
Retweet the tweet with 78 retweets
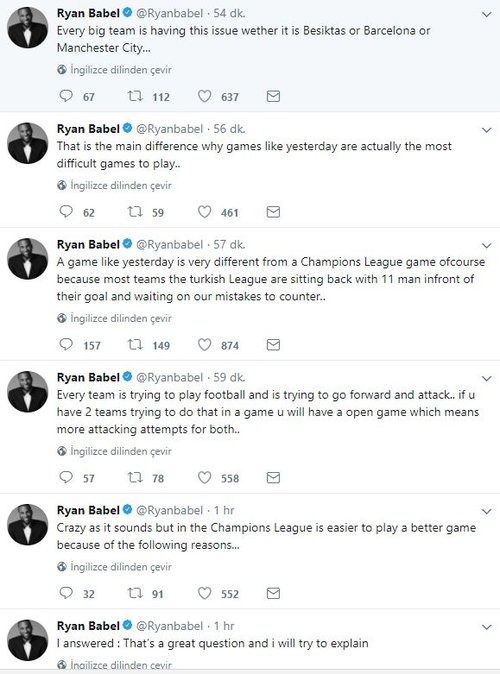[135, 478]
